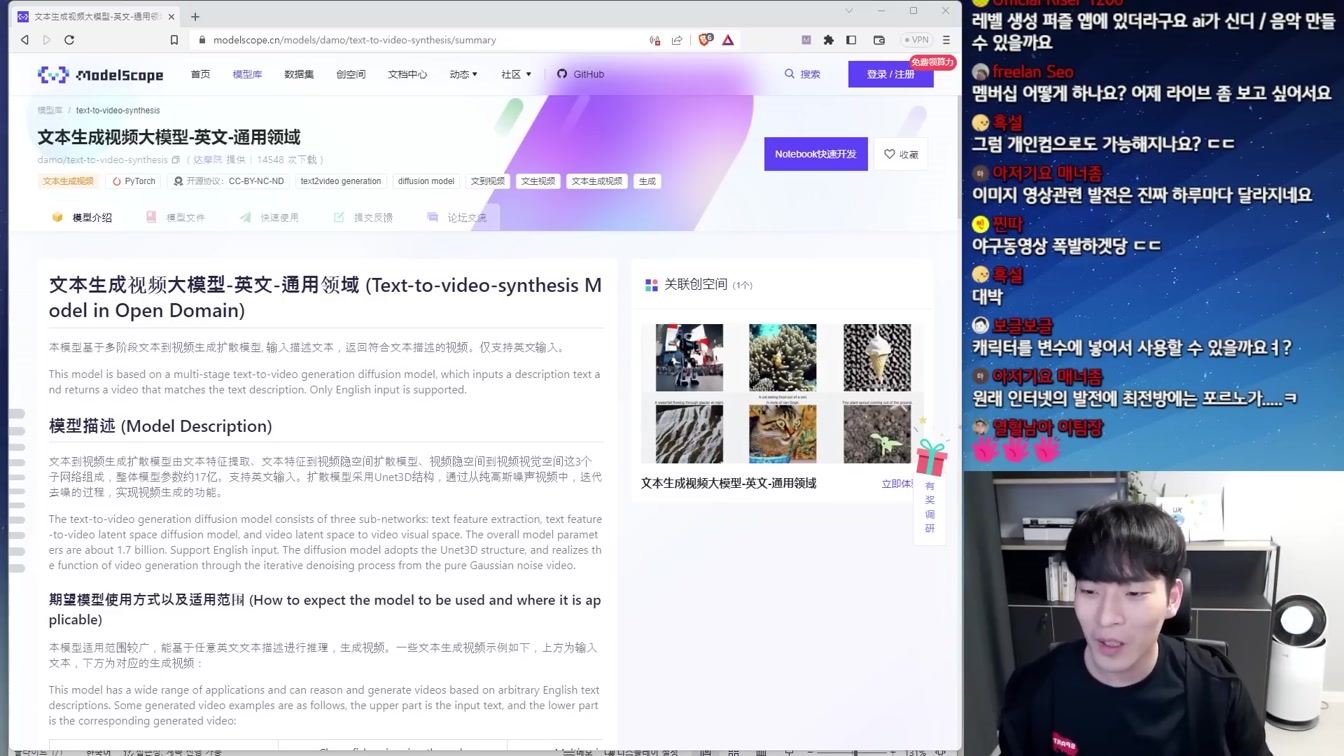Click the gift box reward icon

pyautogui.click(x=930, y=456)
